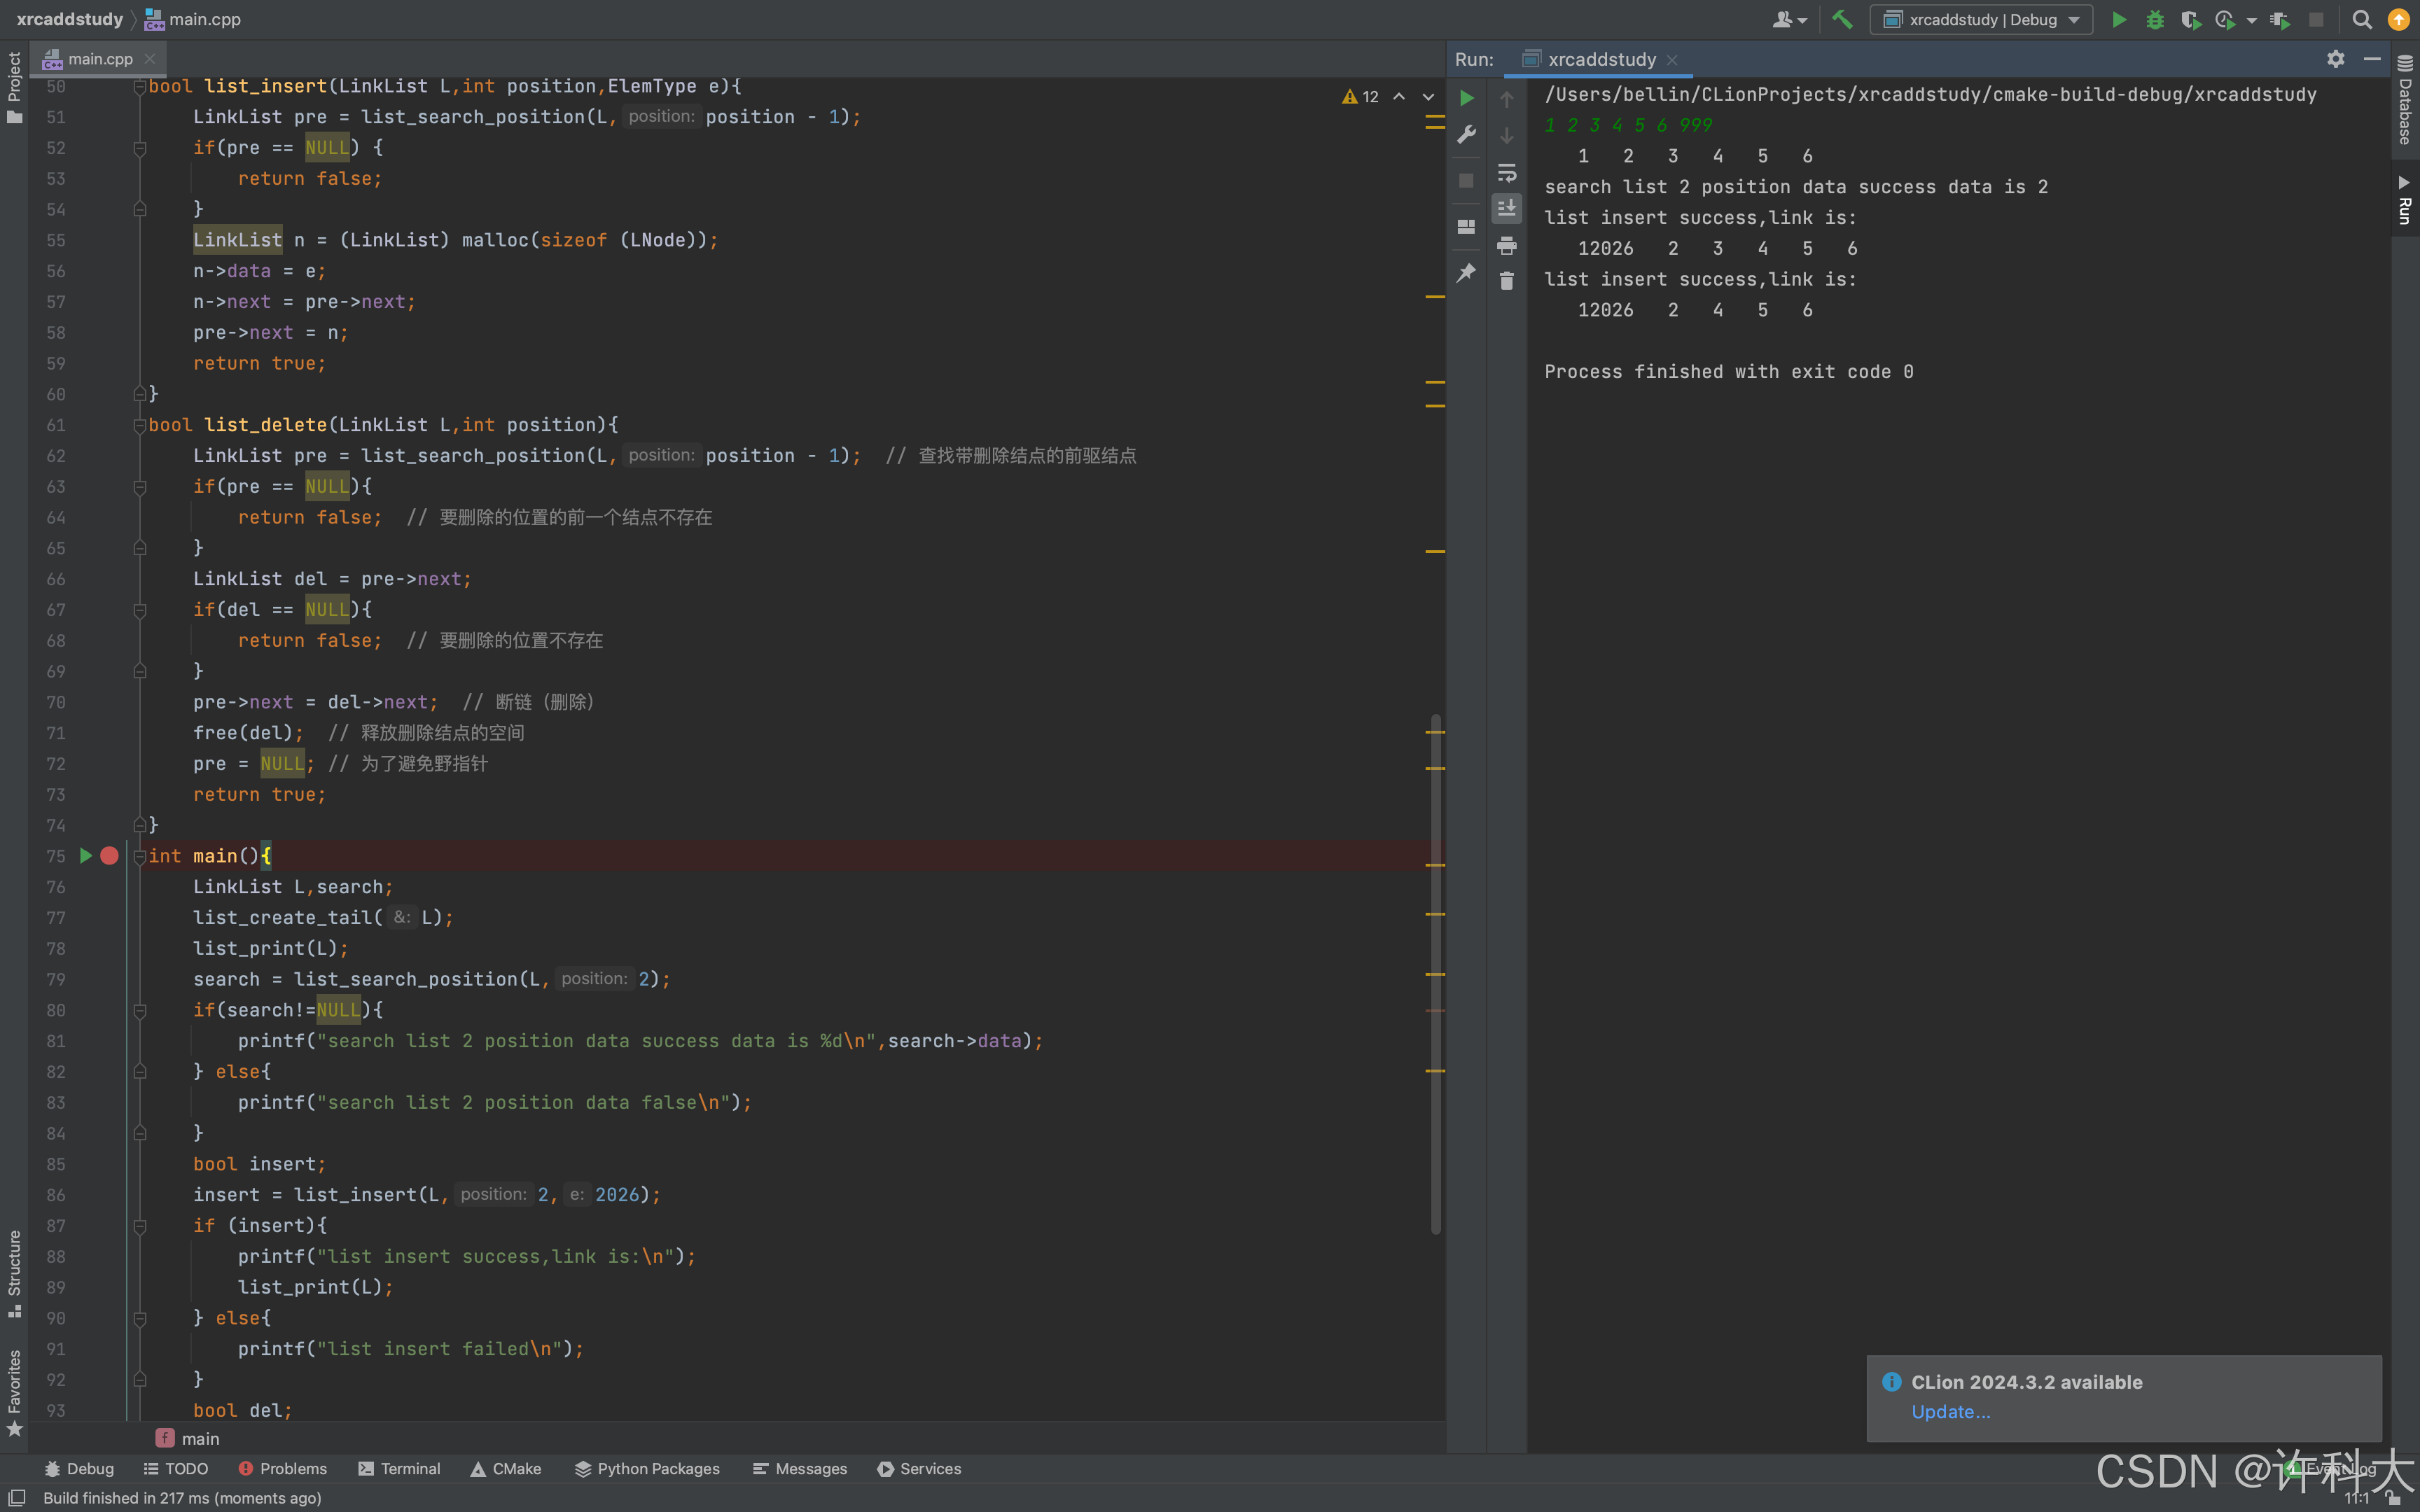Run xrcaddstudy with the green play button
Viewport: 2420px width, 1512px height.
point(2118,19)
